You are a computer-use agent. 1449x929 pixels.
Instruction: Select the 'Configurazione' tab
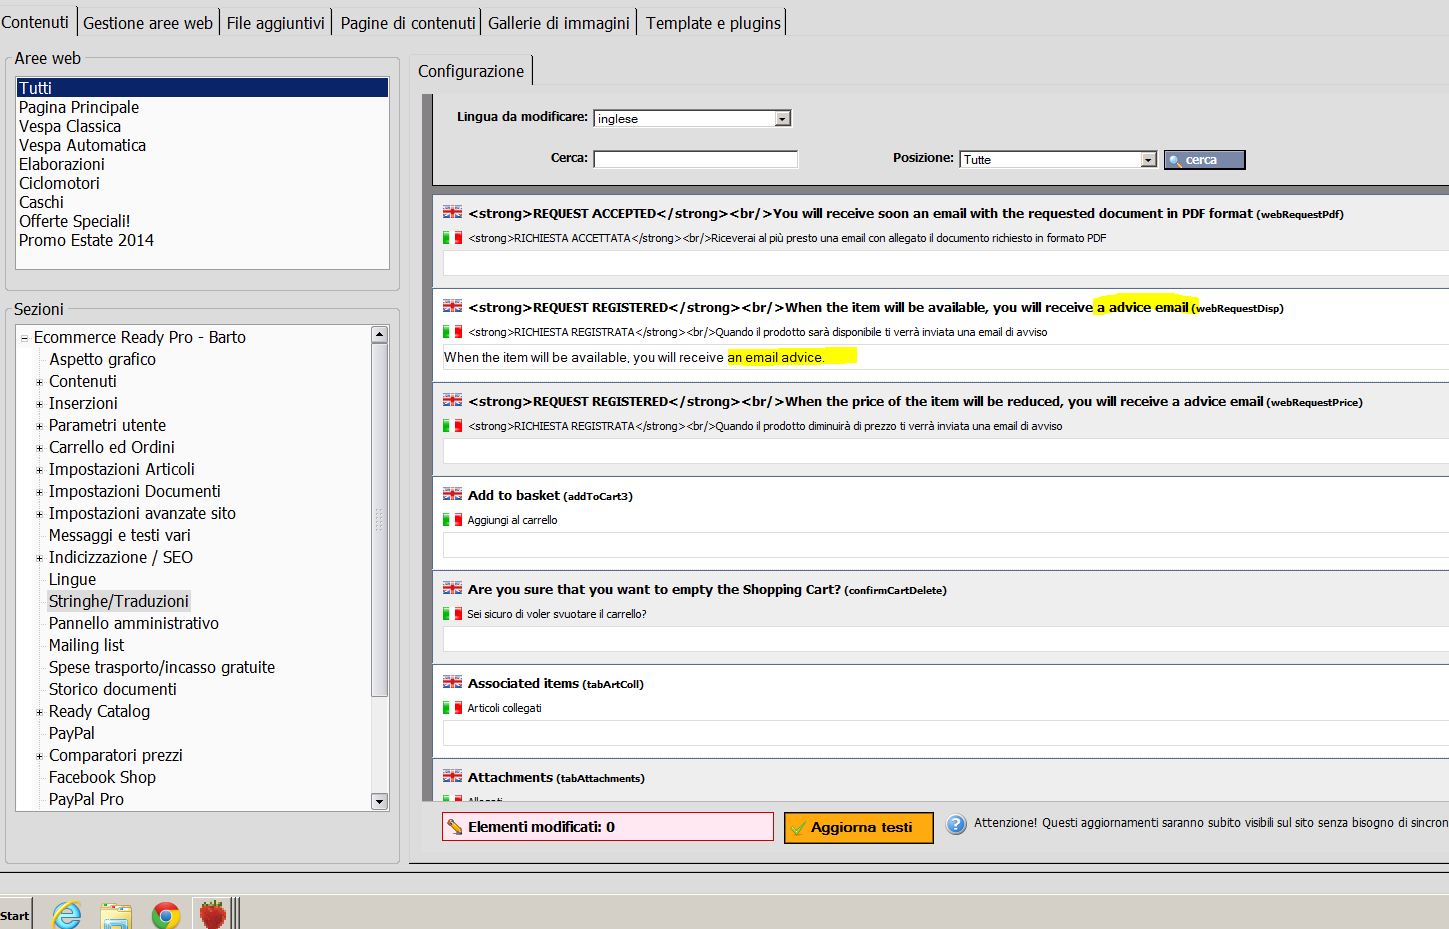tap(471, 71)
